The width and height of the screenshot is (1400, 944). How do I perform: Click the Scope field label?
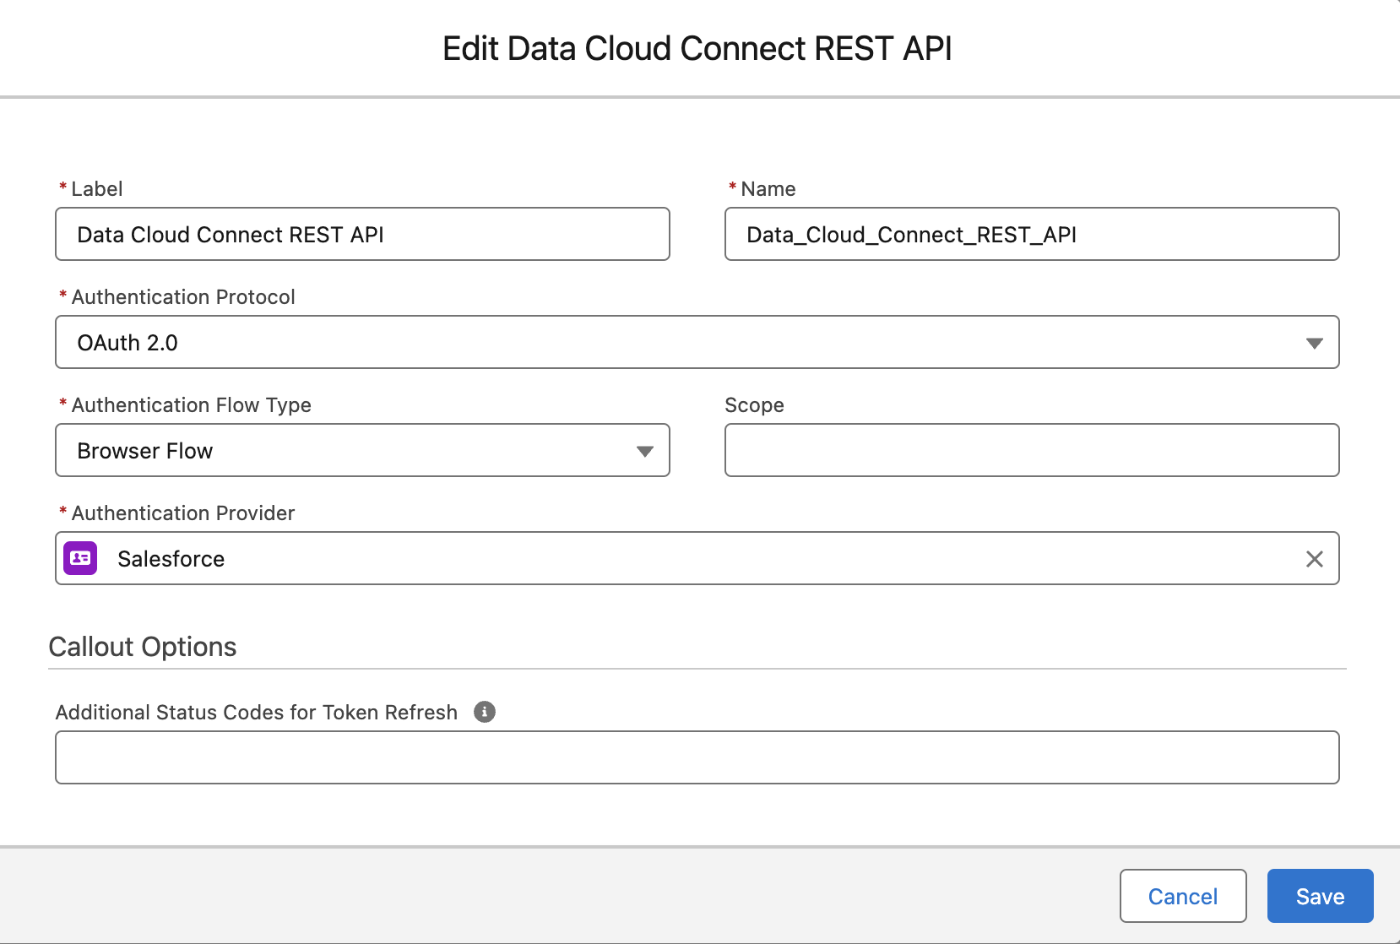point(754,405)
